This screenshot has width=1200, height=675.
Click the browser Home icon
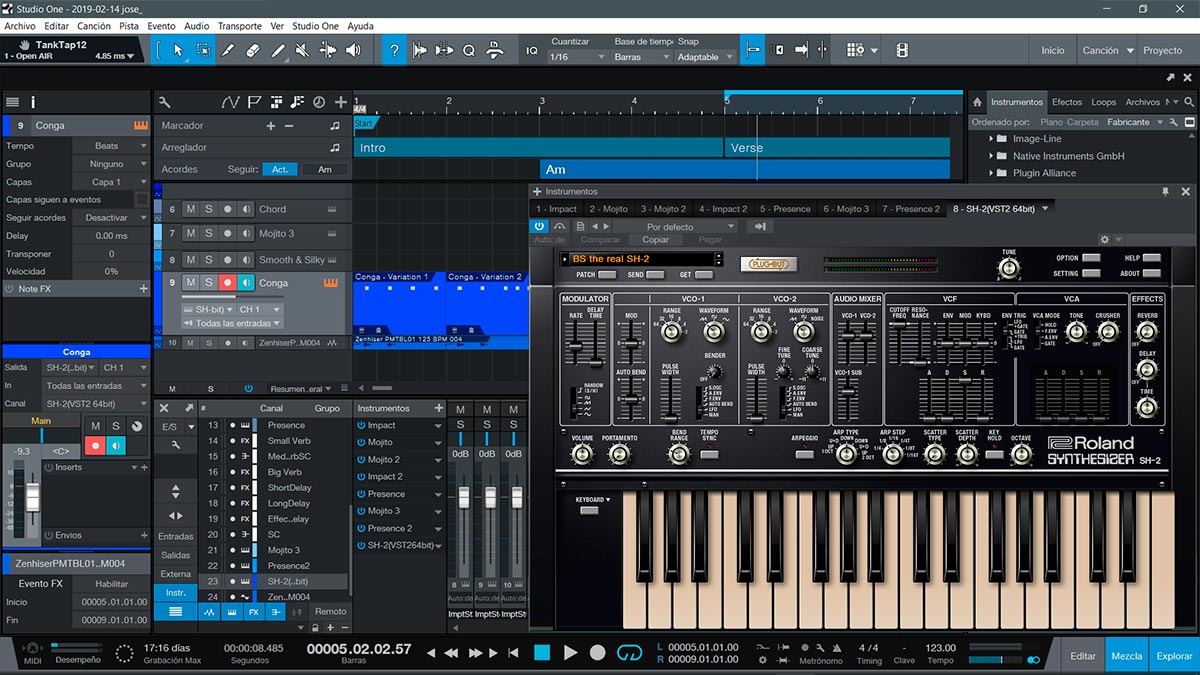977,102
